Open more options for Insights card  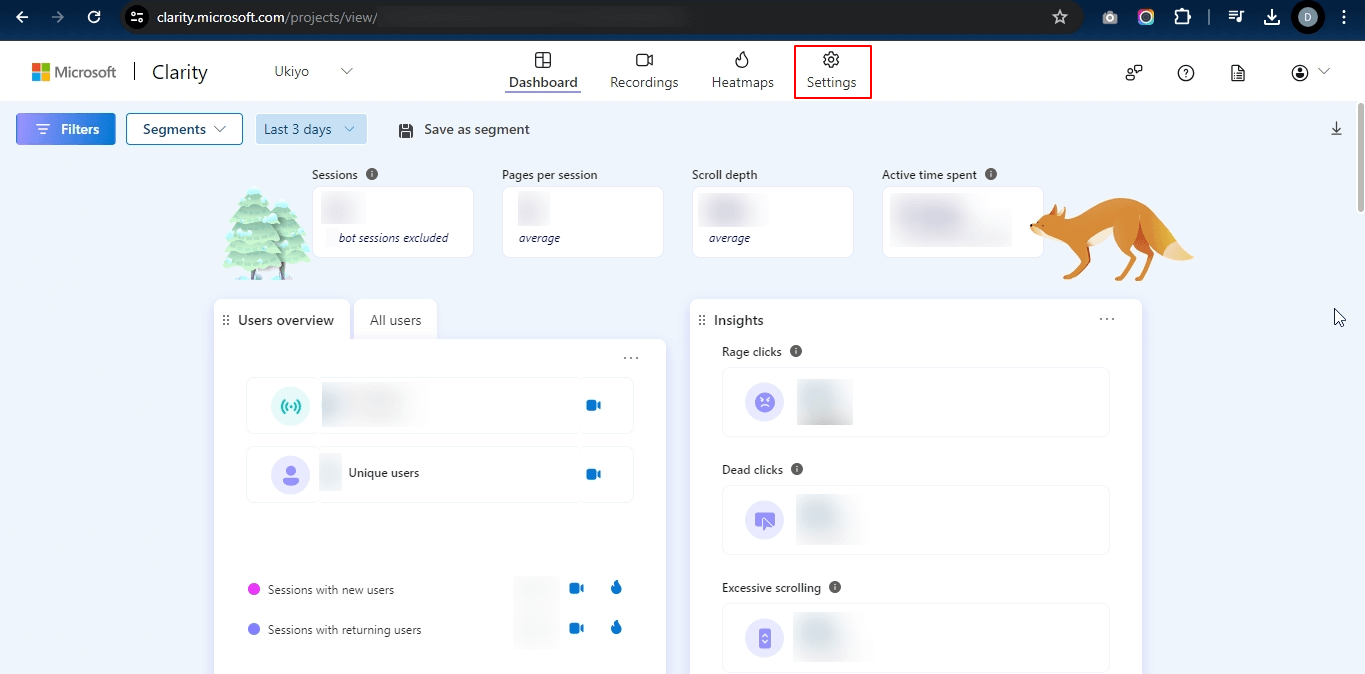[x=1107, y=319]
